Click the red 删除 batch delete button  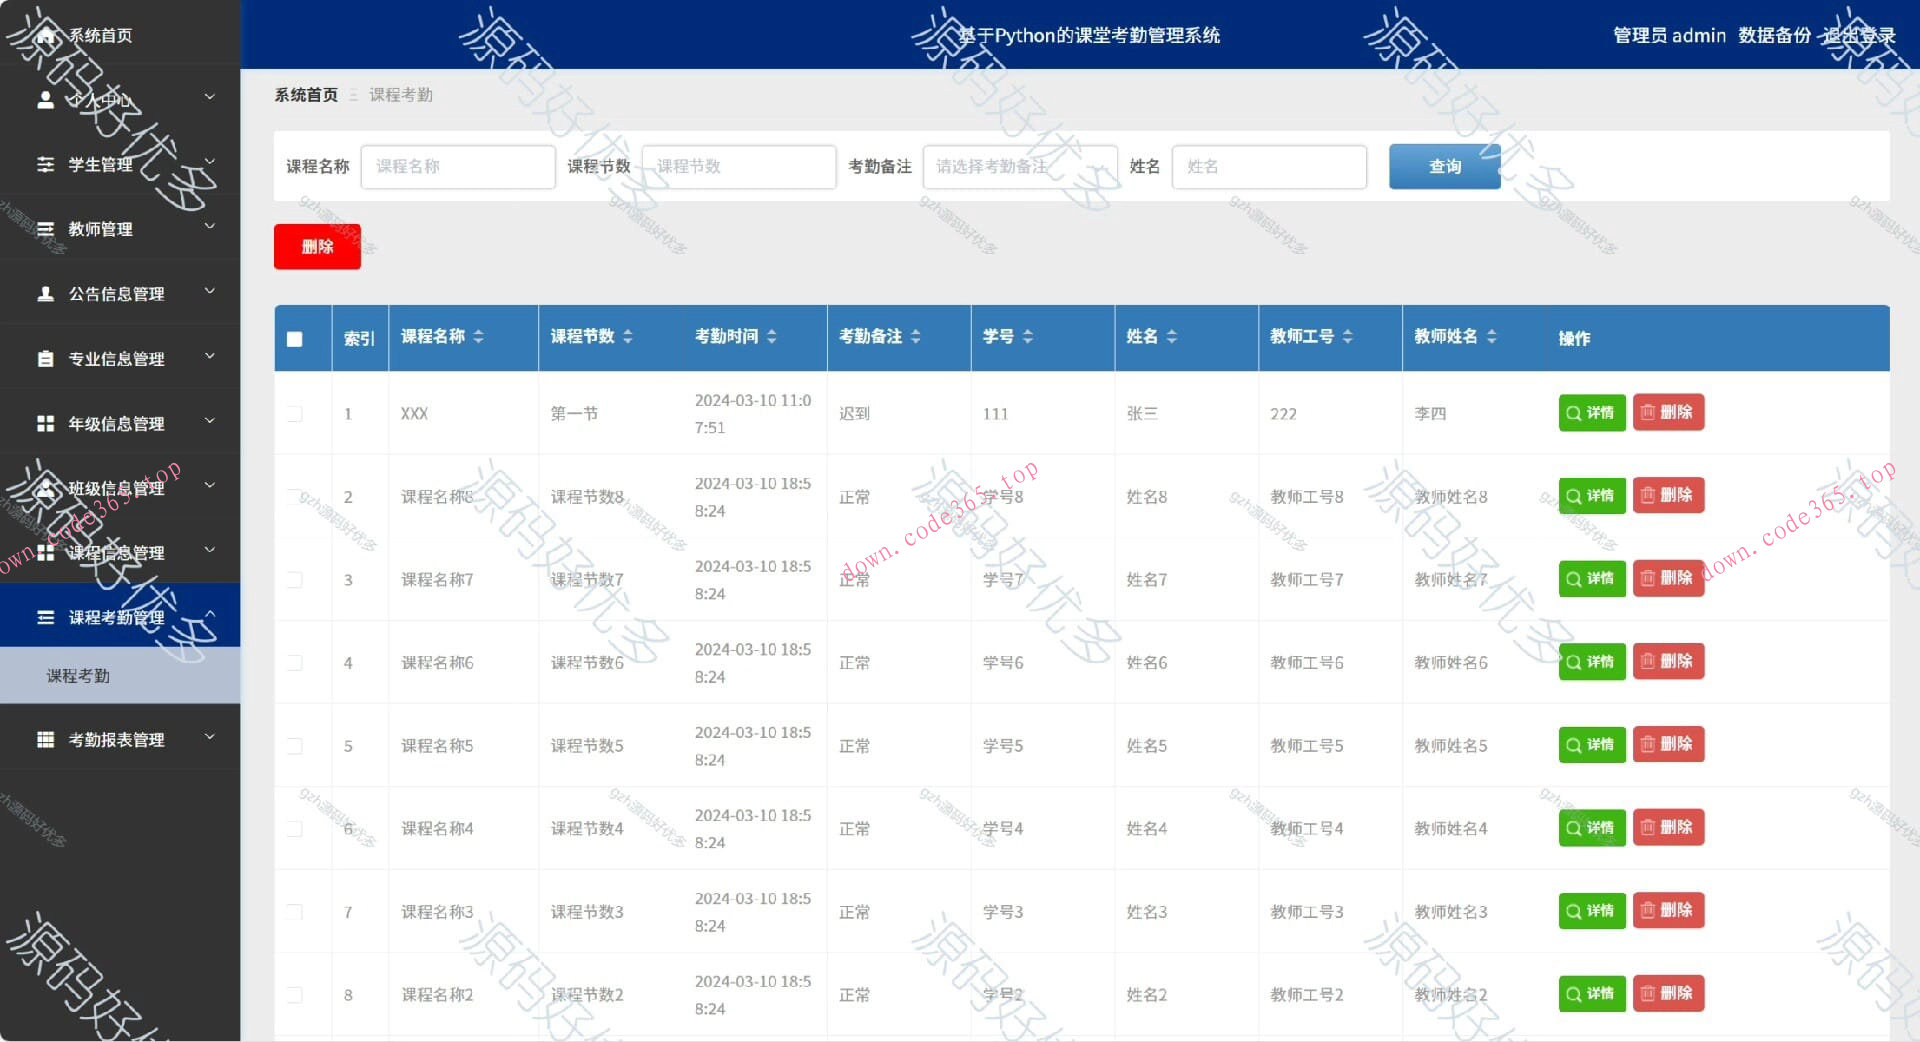(316, 246)
